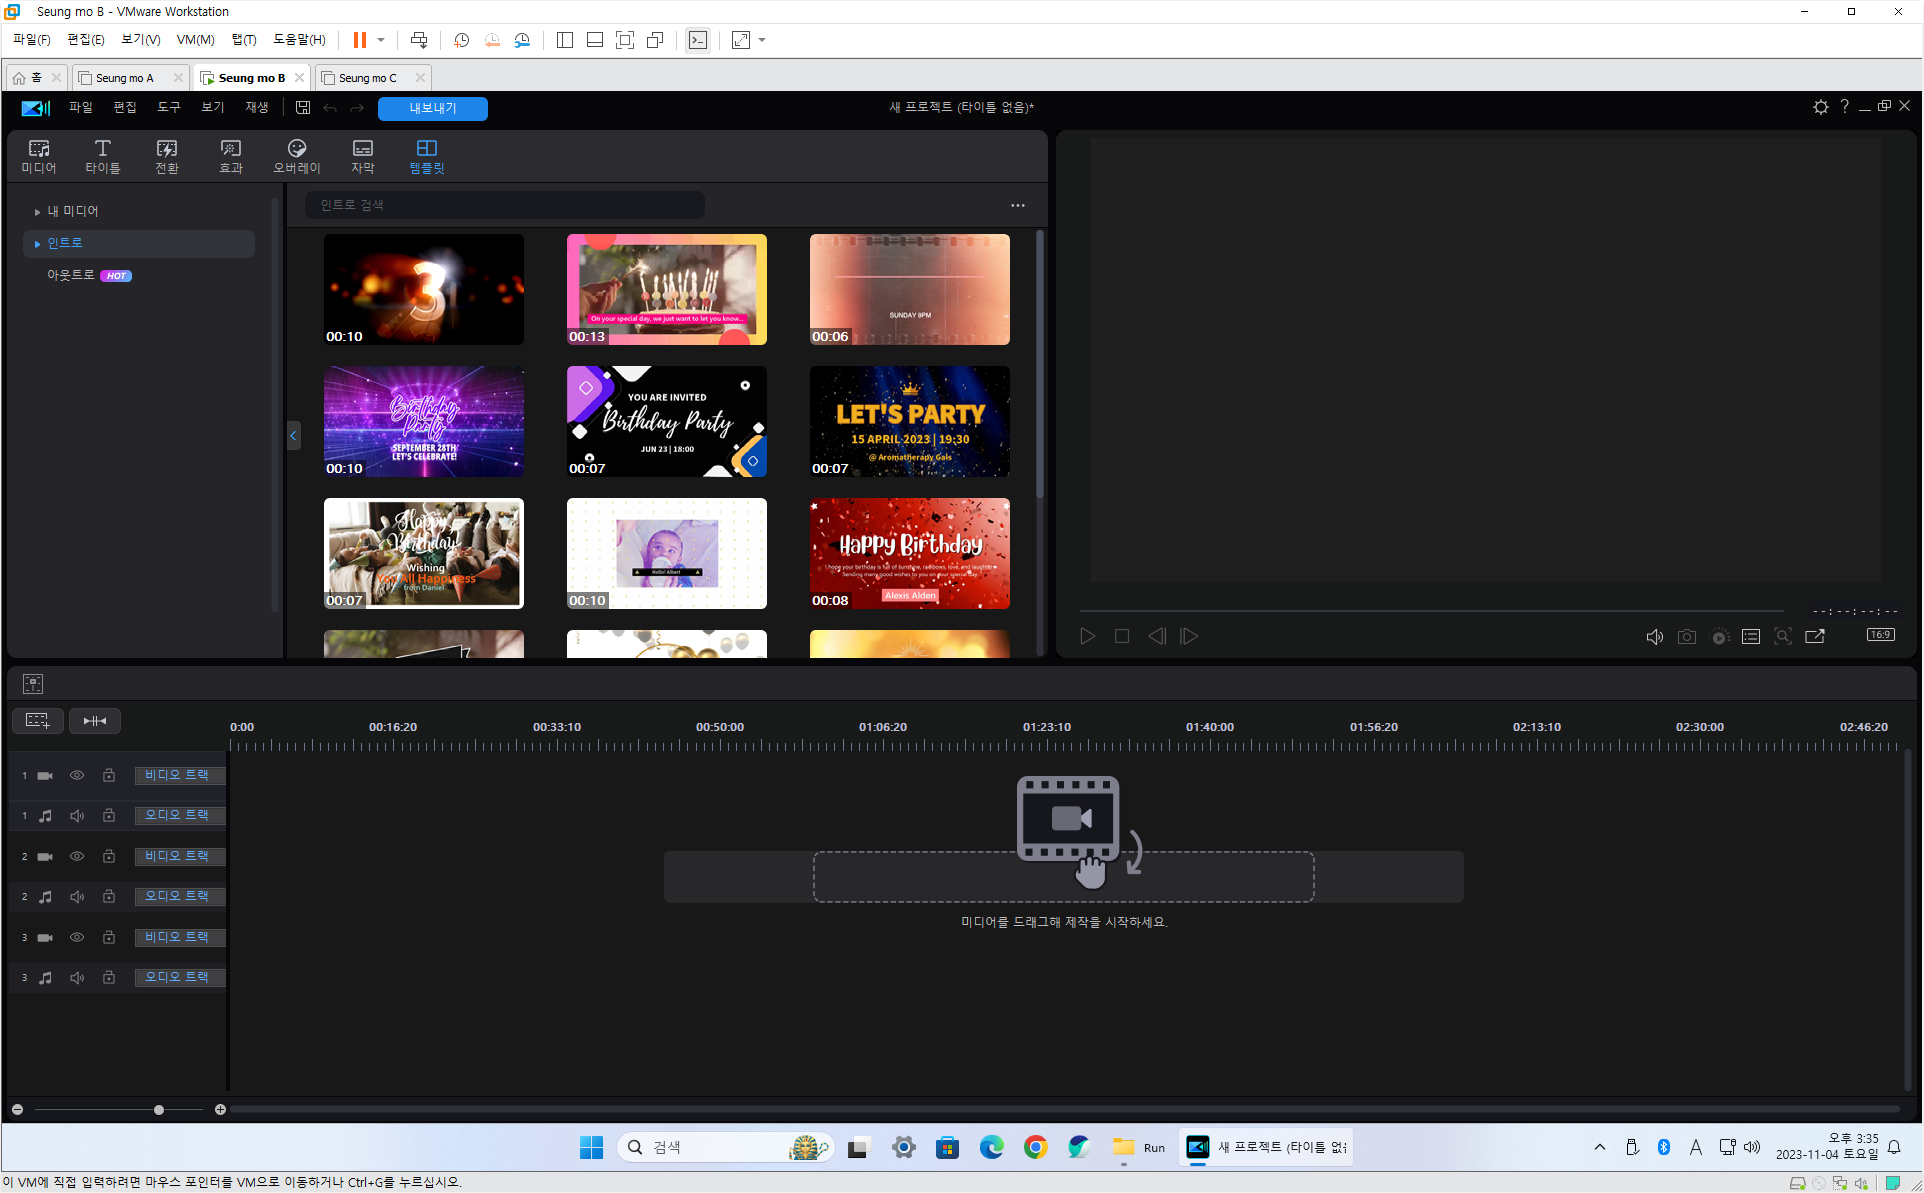Click the timeline zoom slider handle
1924x1193 pixels.
pos(159,1110)
